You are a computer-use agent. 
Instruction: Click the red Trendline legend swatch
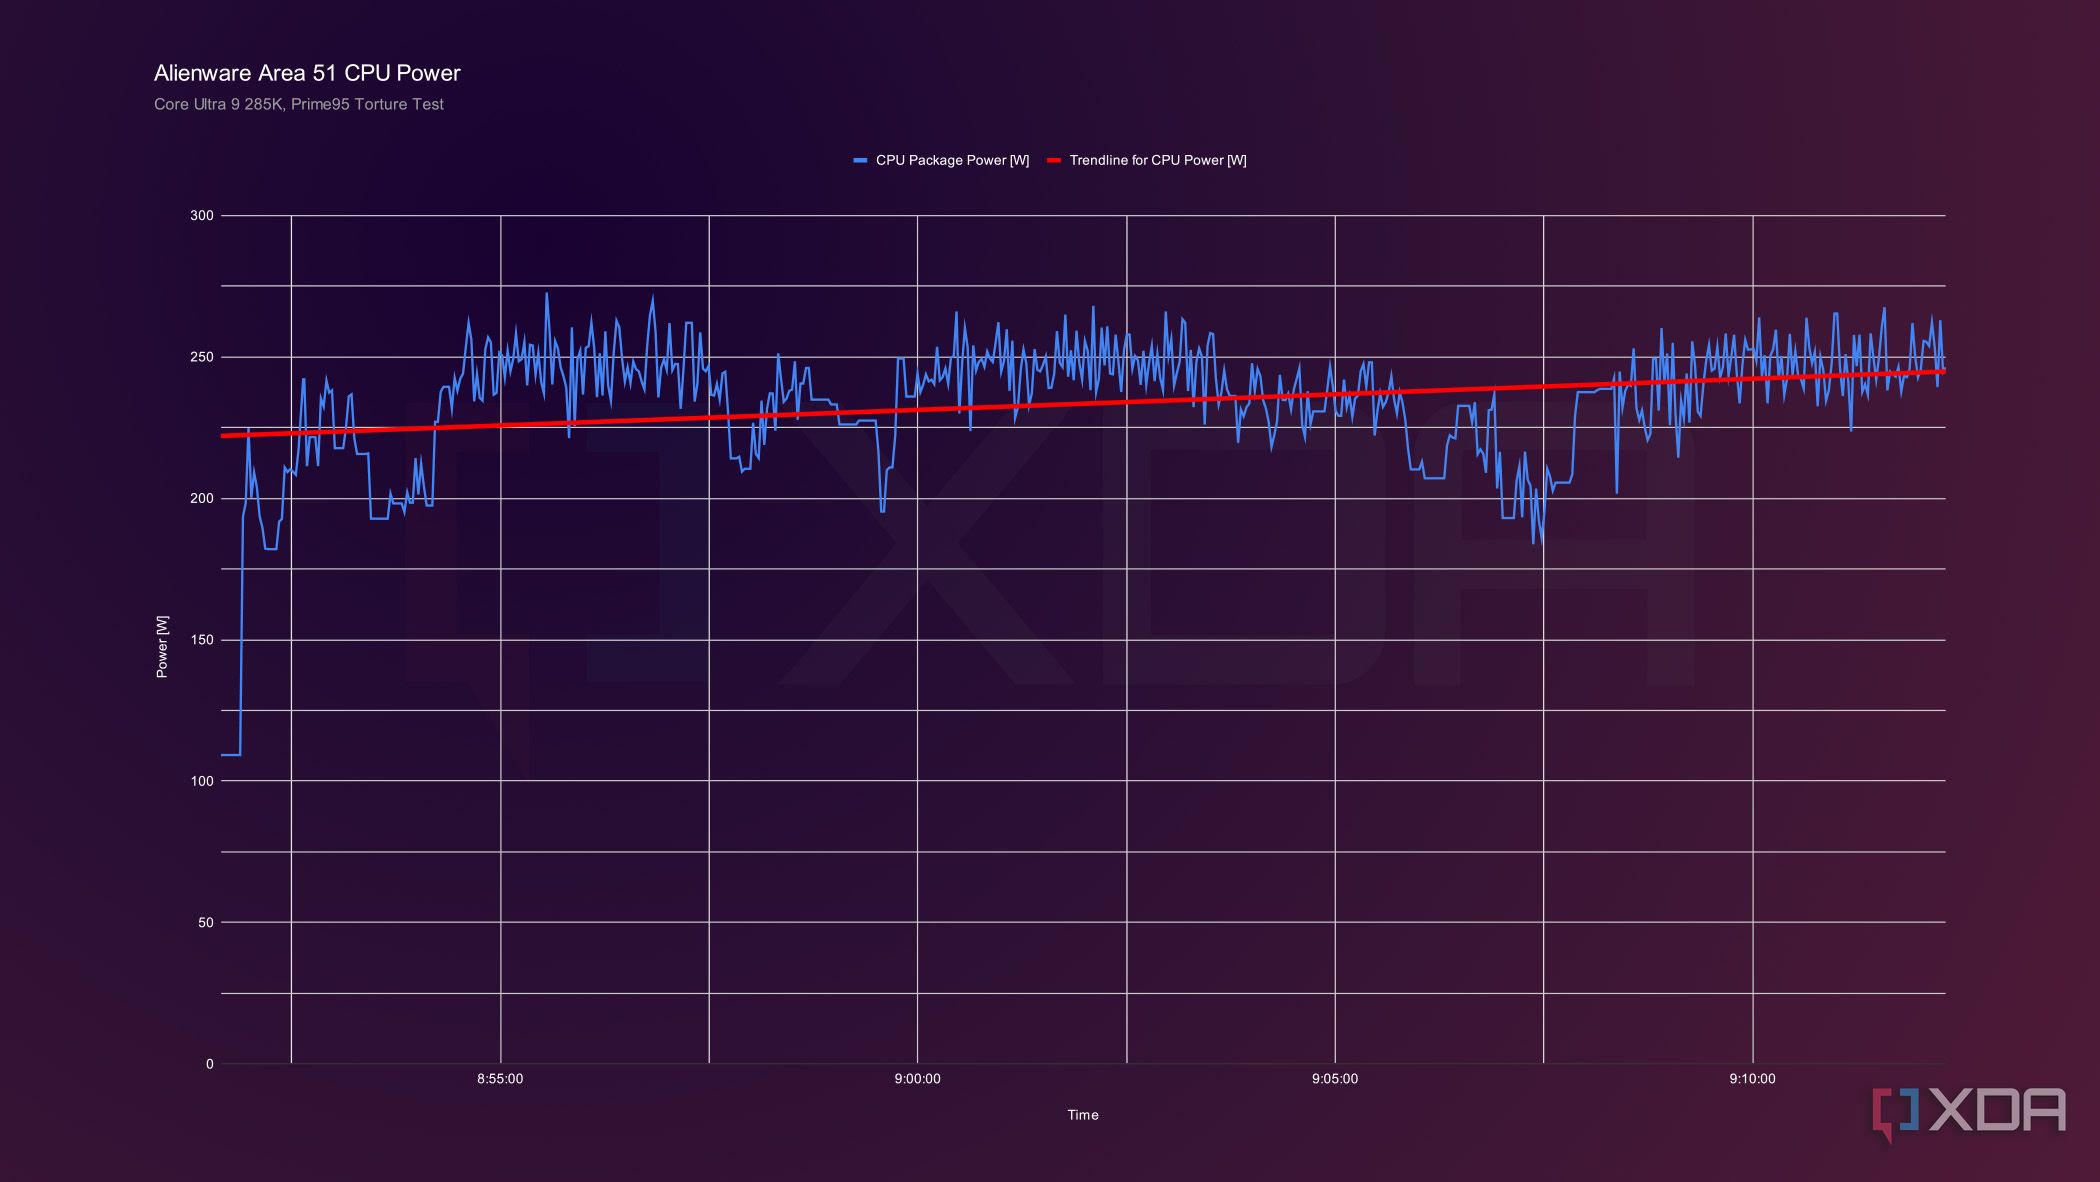click(x=1053, y=161)
